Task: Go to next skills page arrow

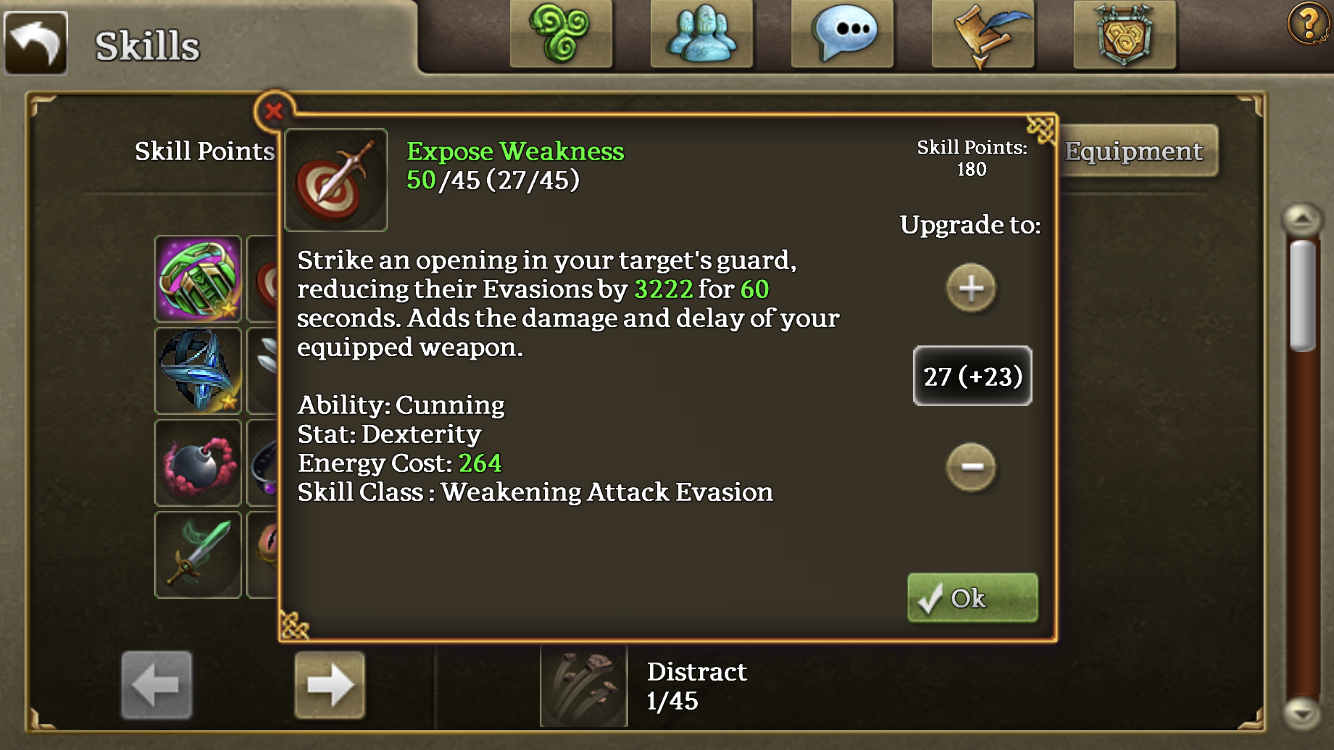Action: click(x=330, y=685)
